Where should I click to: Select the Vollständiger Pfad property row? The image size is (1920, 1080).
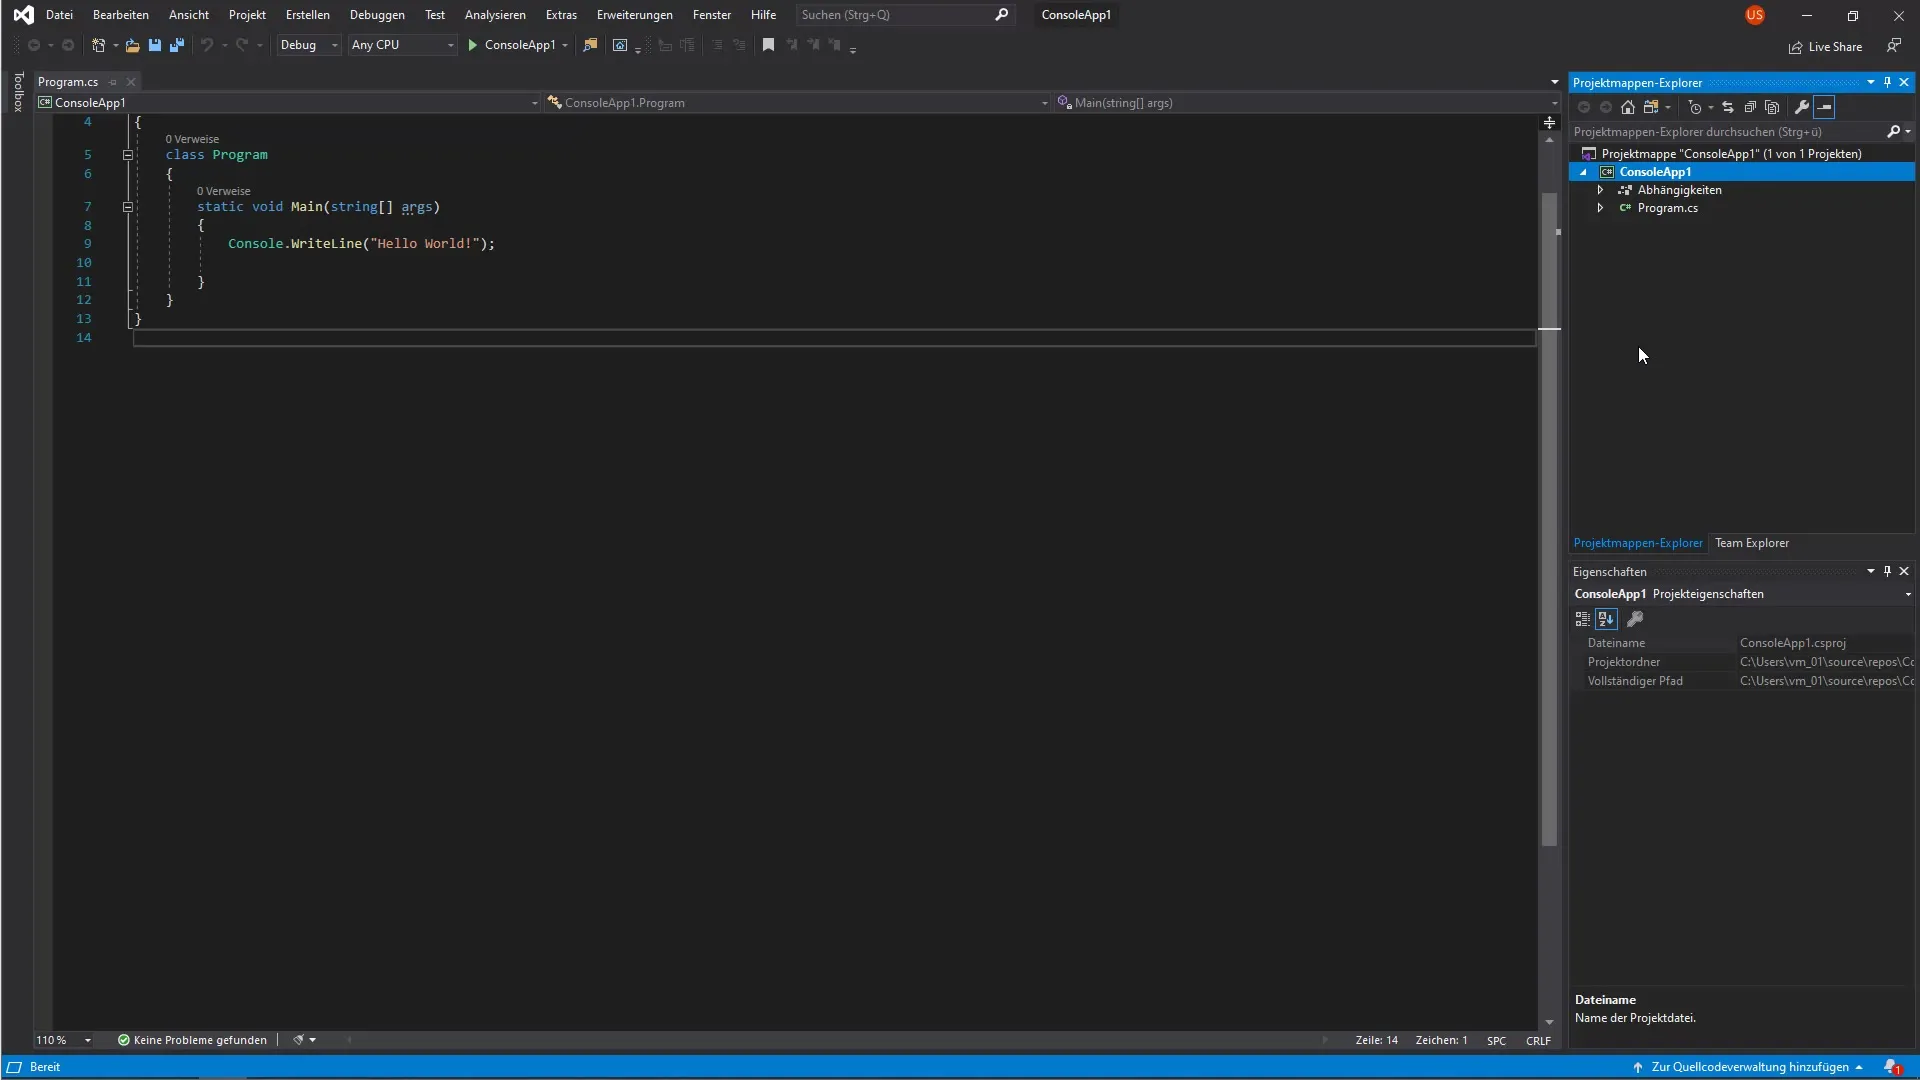(x=1743, y=681)
